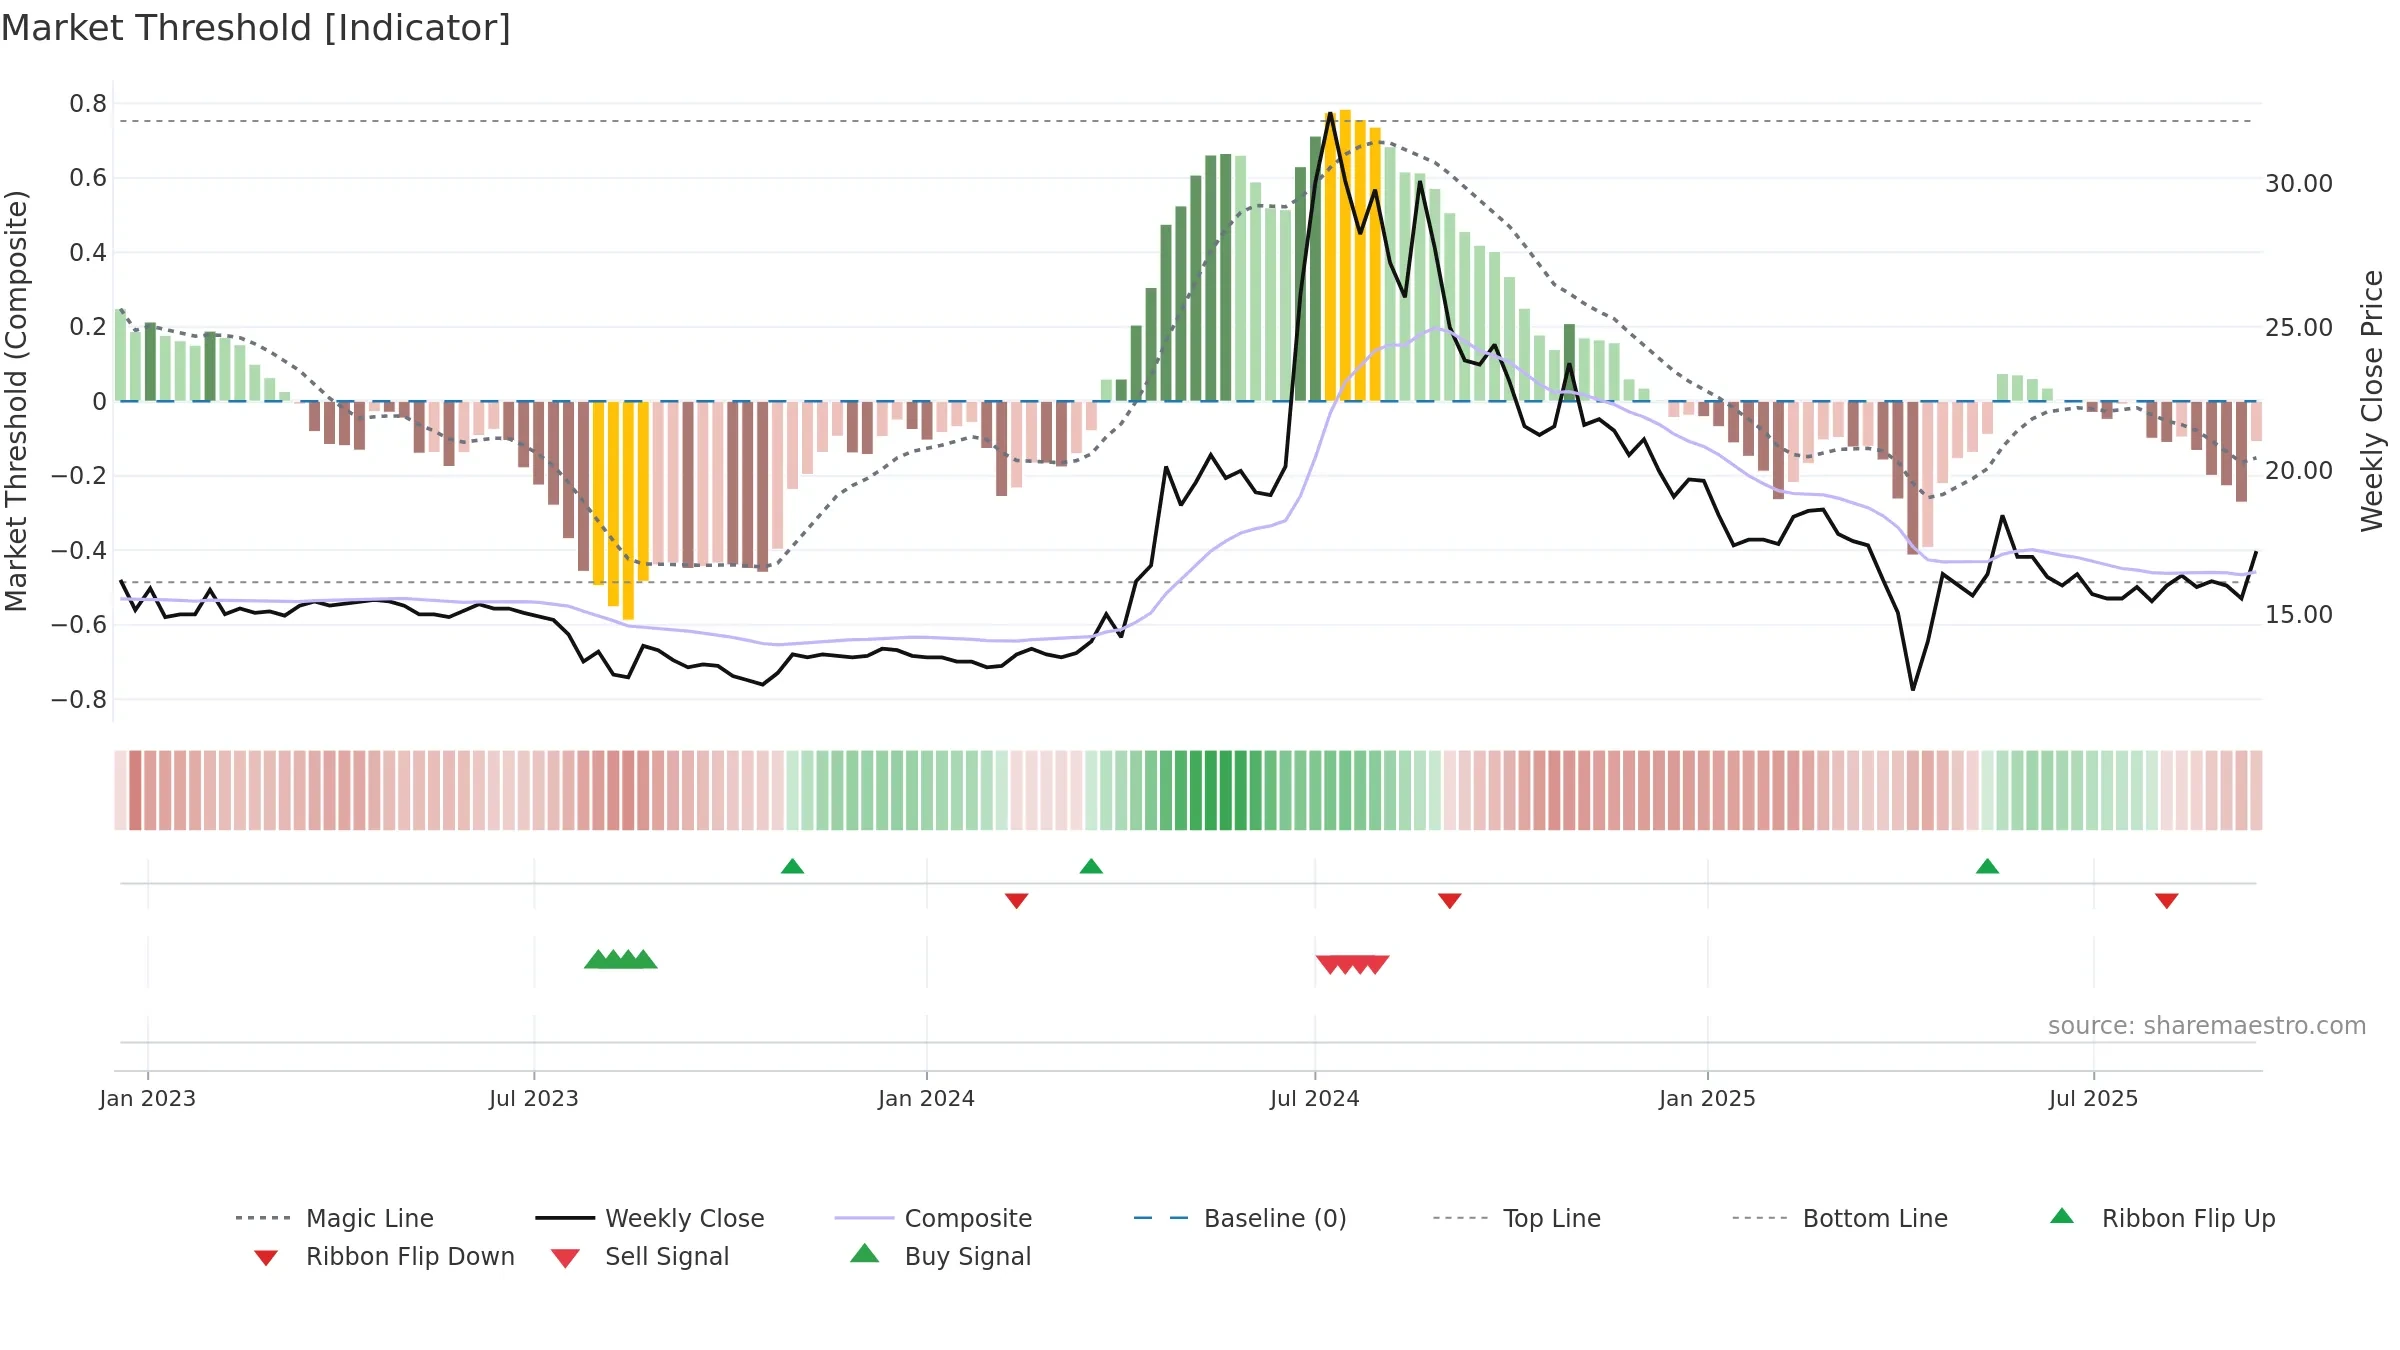
Task: Click the ribbon flip up marker near March 2024
Action: pyautogui.click(x=1091, y=866)
